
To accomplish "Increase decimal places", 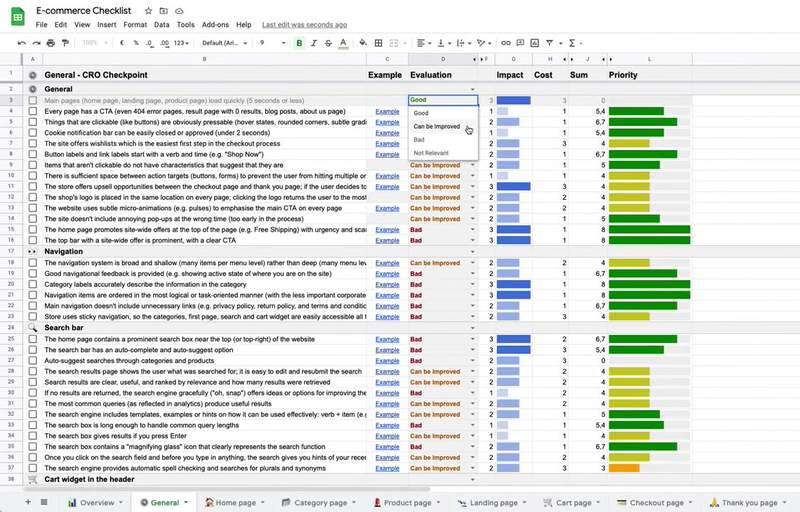I will pyautogui.click(x=164, y=43).
